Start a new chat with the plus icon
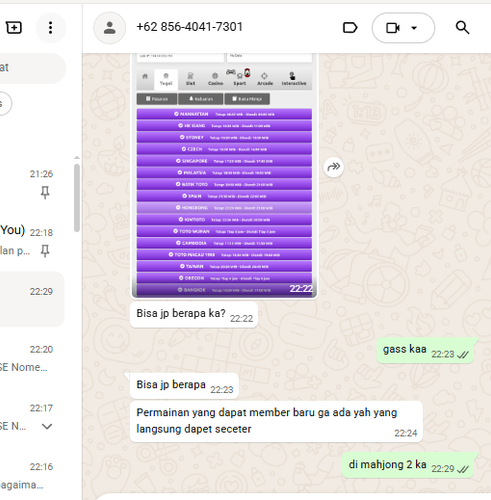Image resolution: width=491 pixels, height=500 pixels. pos(14,27)
